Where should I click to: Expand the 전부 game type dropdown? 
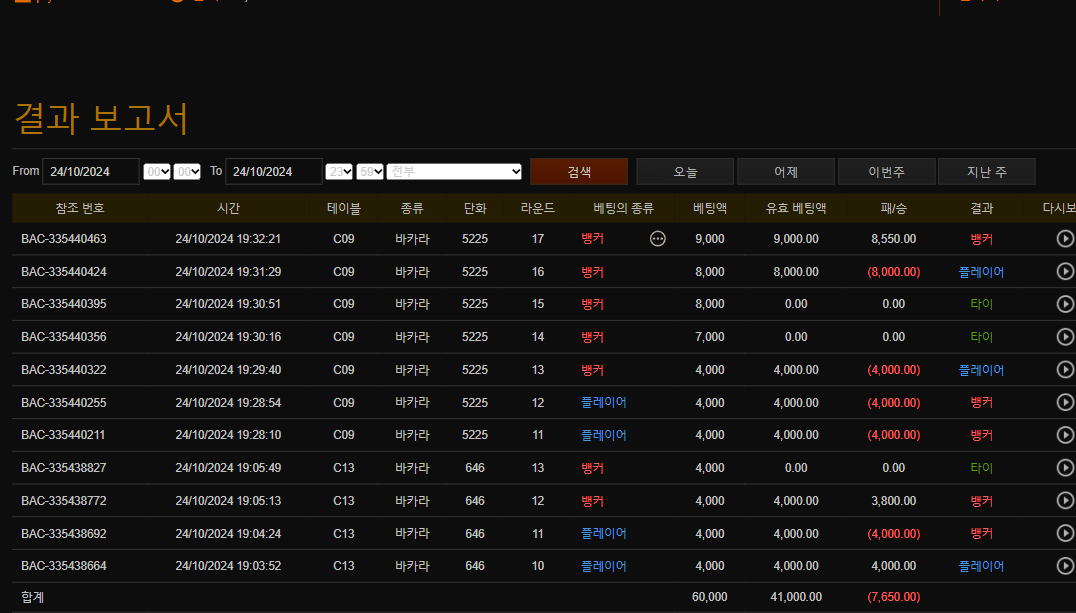pyautogui.click(x=455, y=172)
